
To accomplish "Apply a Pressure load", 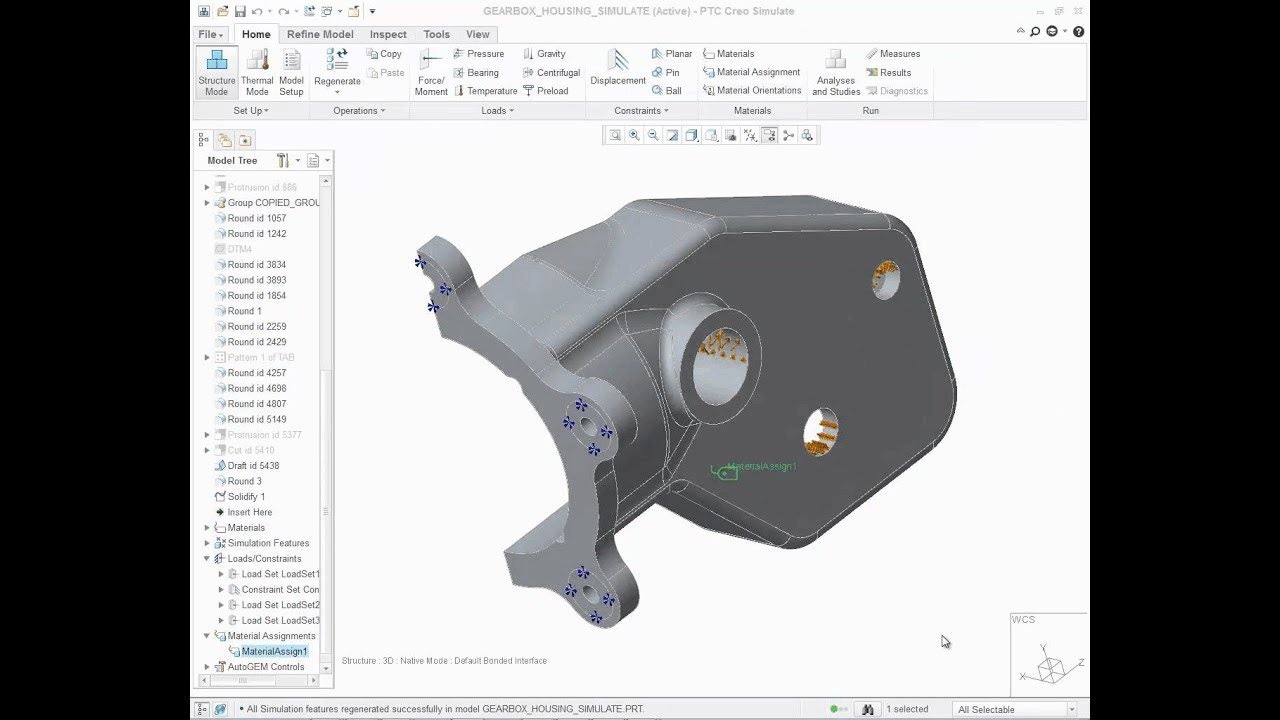I will (478, 54).
